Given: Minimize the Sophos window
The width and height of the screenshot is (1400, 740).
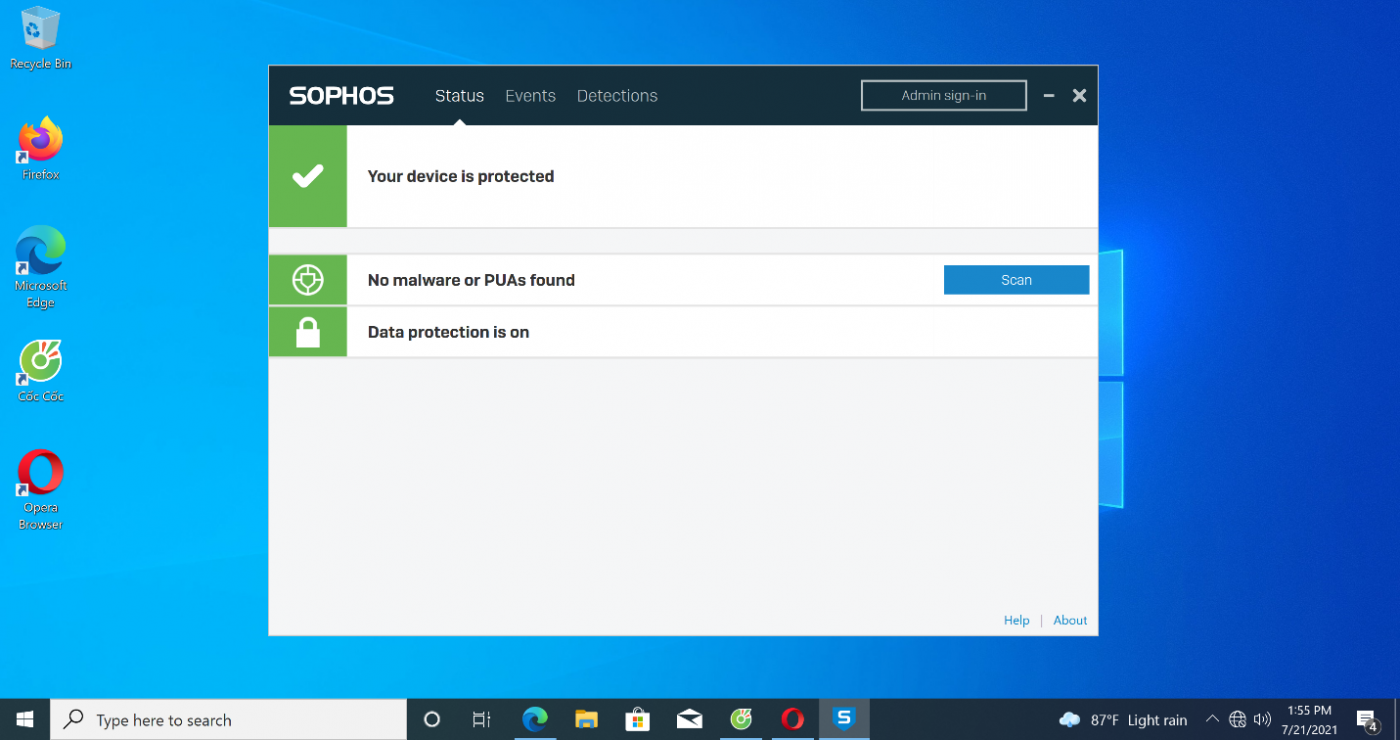Looking at the screenshot, I should tap(1049, 96).
